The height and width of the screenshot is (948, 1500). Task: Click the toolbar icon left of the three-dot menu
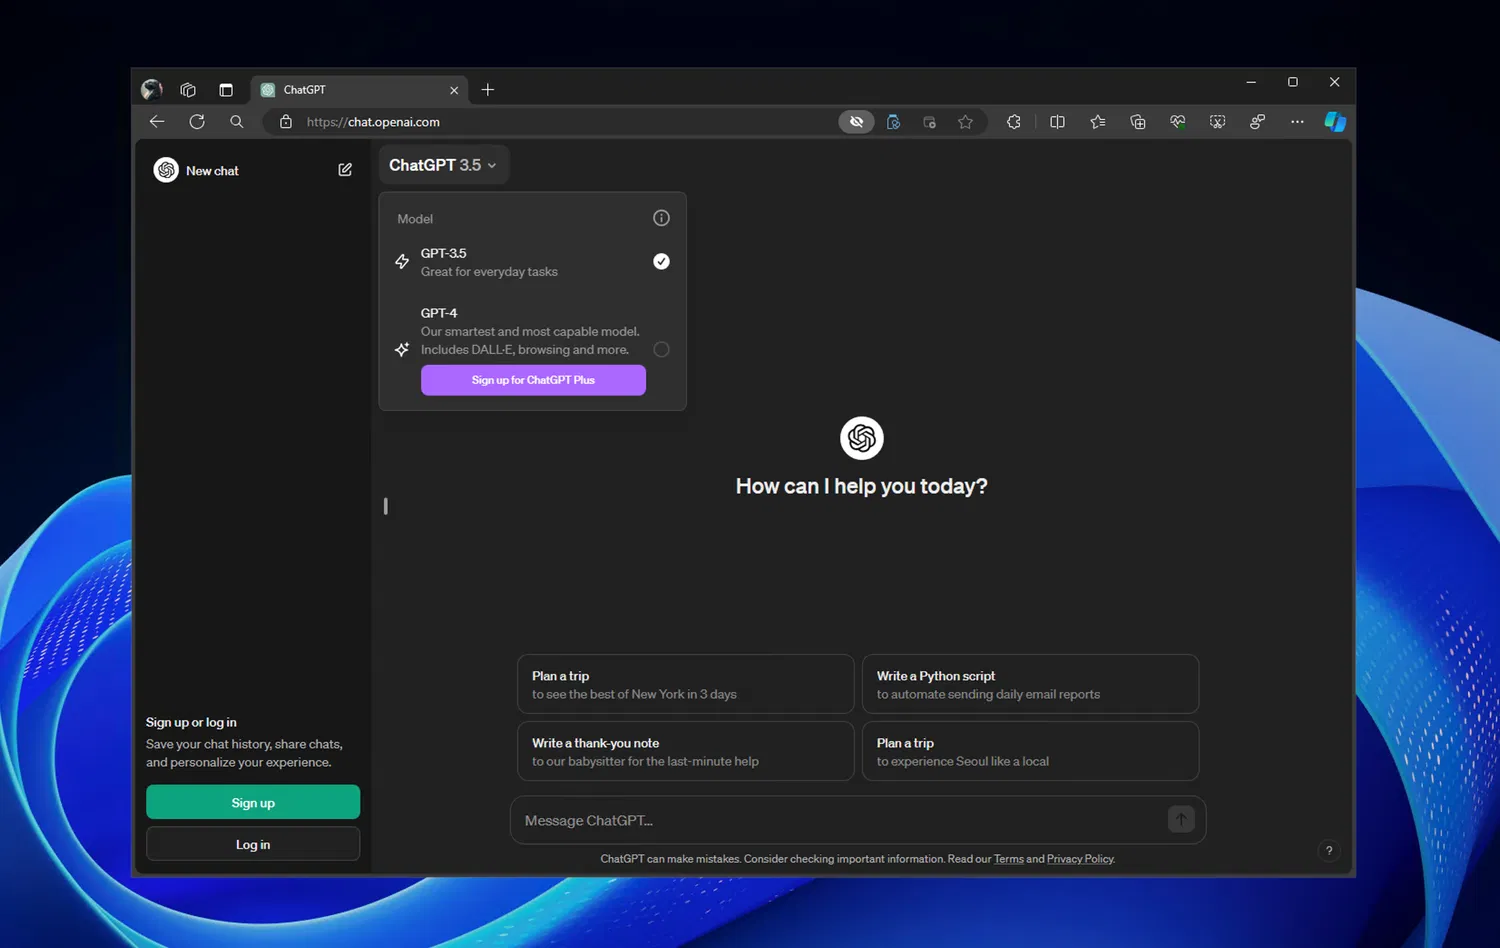pyautogui.click(x=1258, y=122)
